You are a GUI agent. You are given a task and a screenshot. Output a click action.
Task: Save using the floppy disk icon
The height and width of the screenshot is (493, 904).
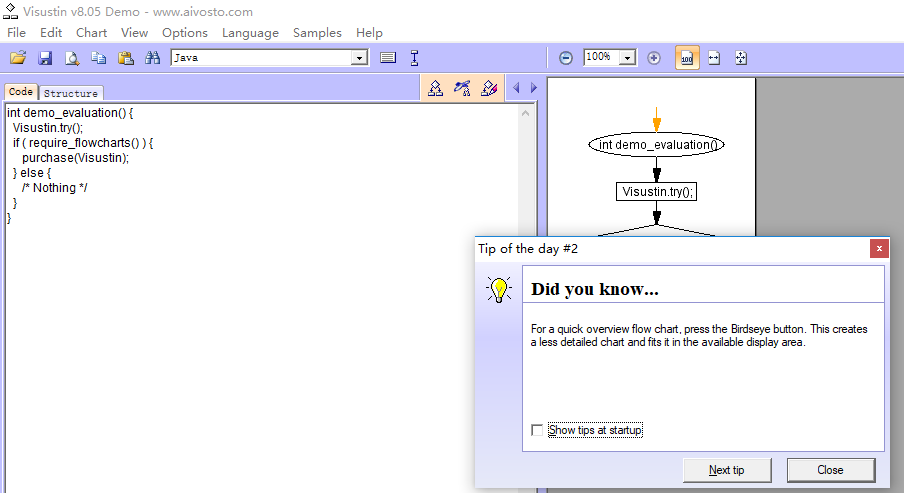tap(45, 58)
